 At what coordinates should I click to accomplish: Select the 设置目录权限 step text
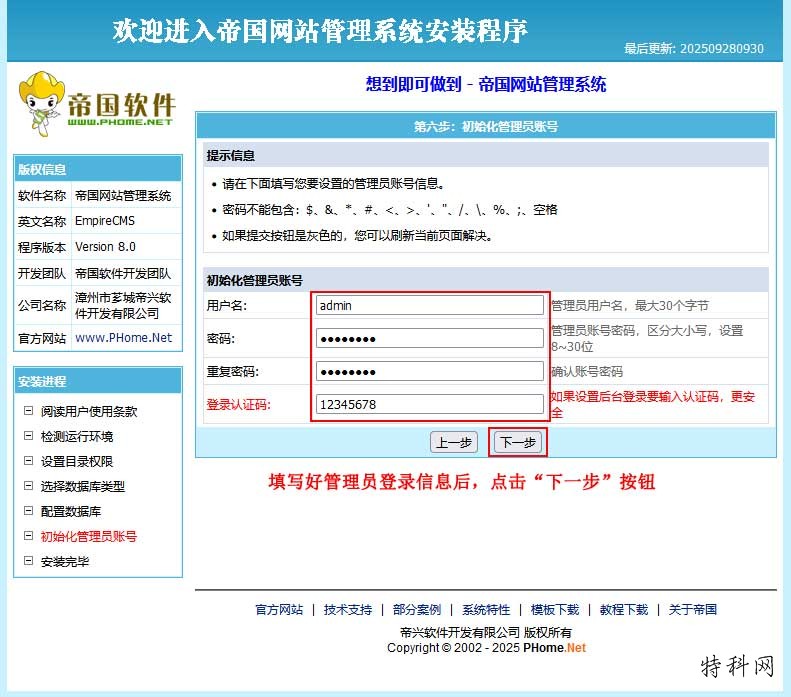point(77,461)
